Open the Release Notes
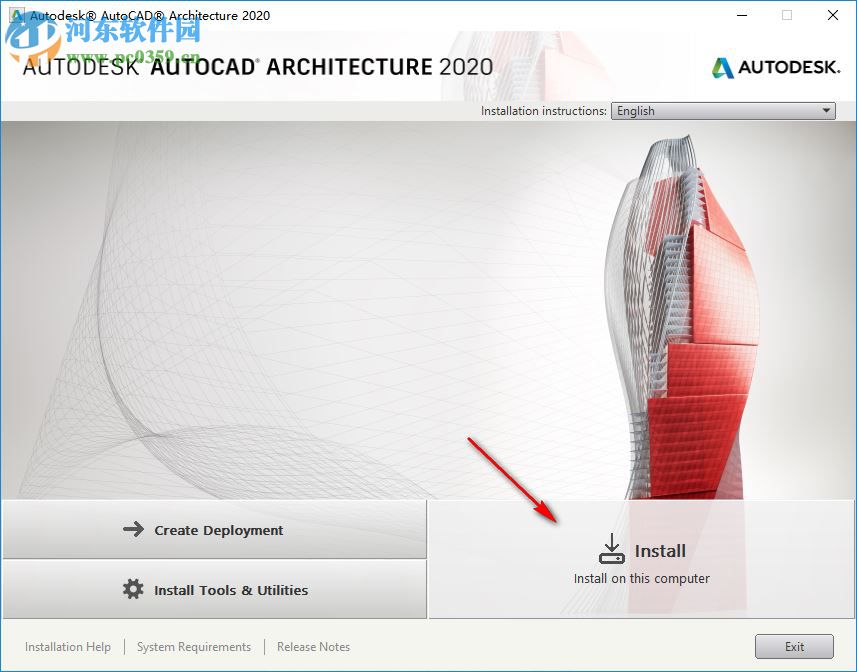 tap(313, 647)
